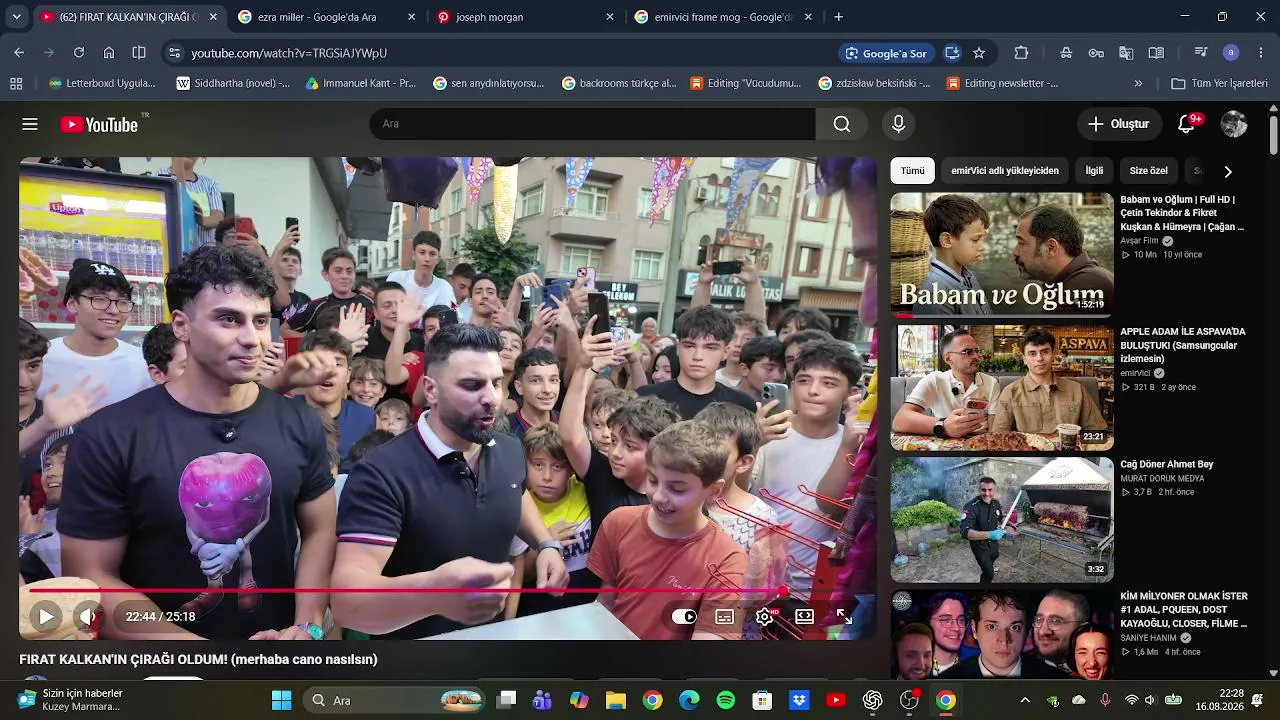Play the paused video
This screenshot has width=1280, height=720.
point(46,617)
